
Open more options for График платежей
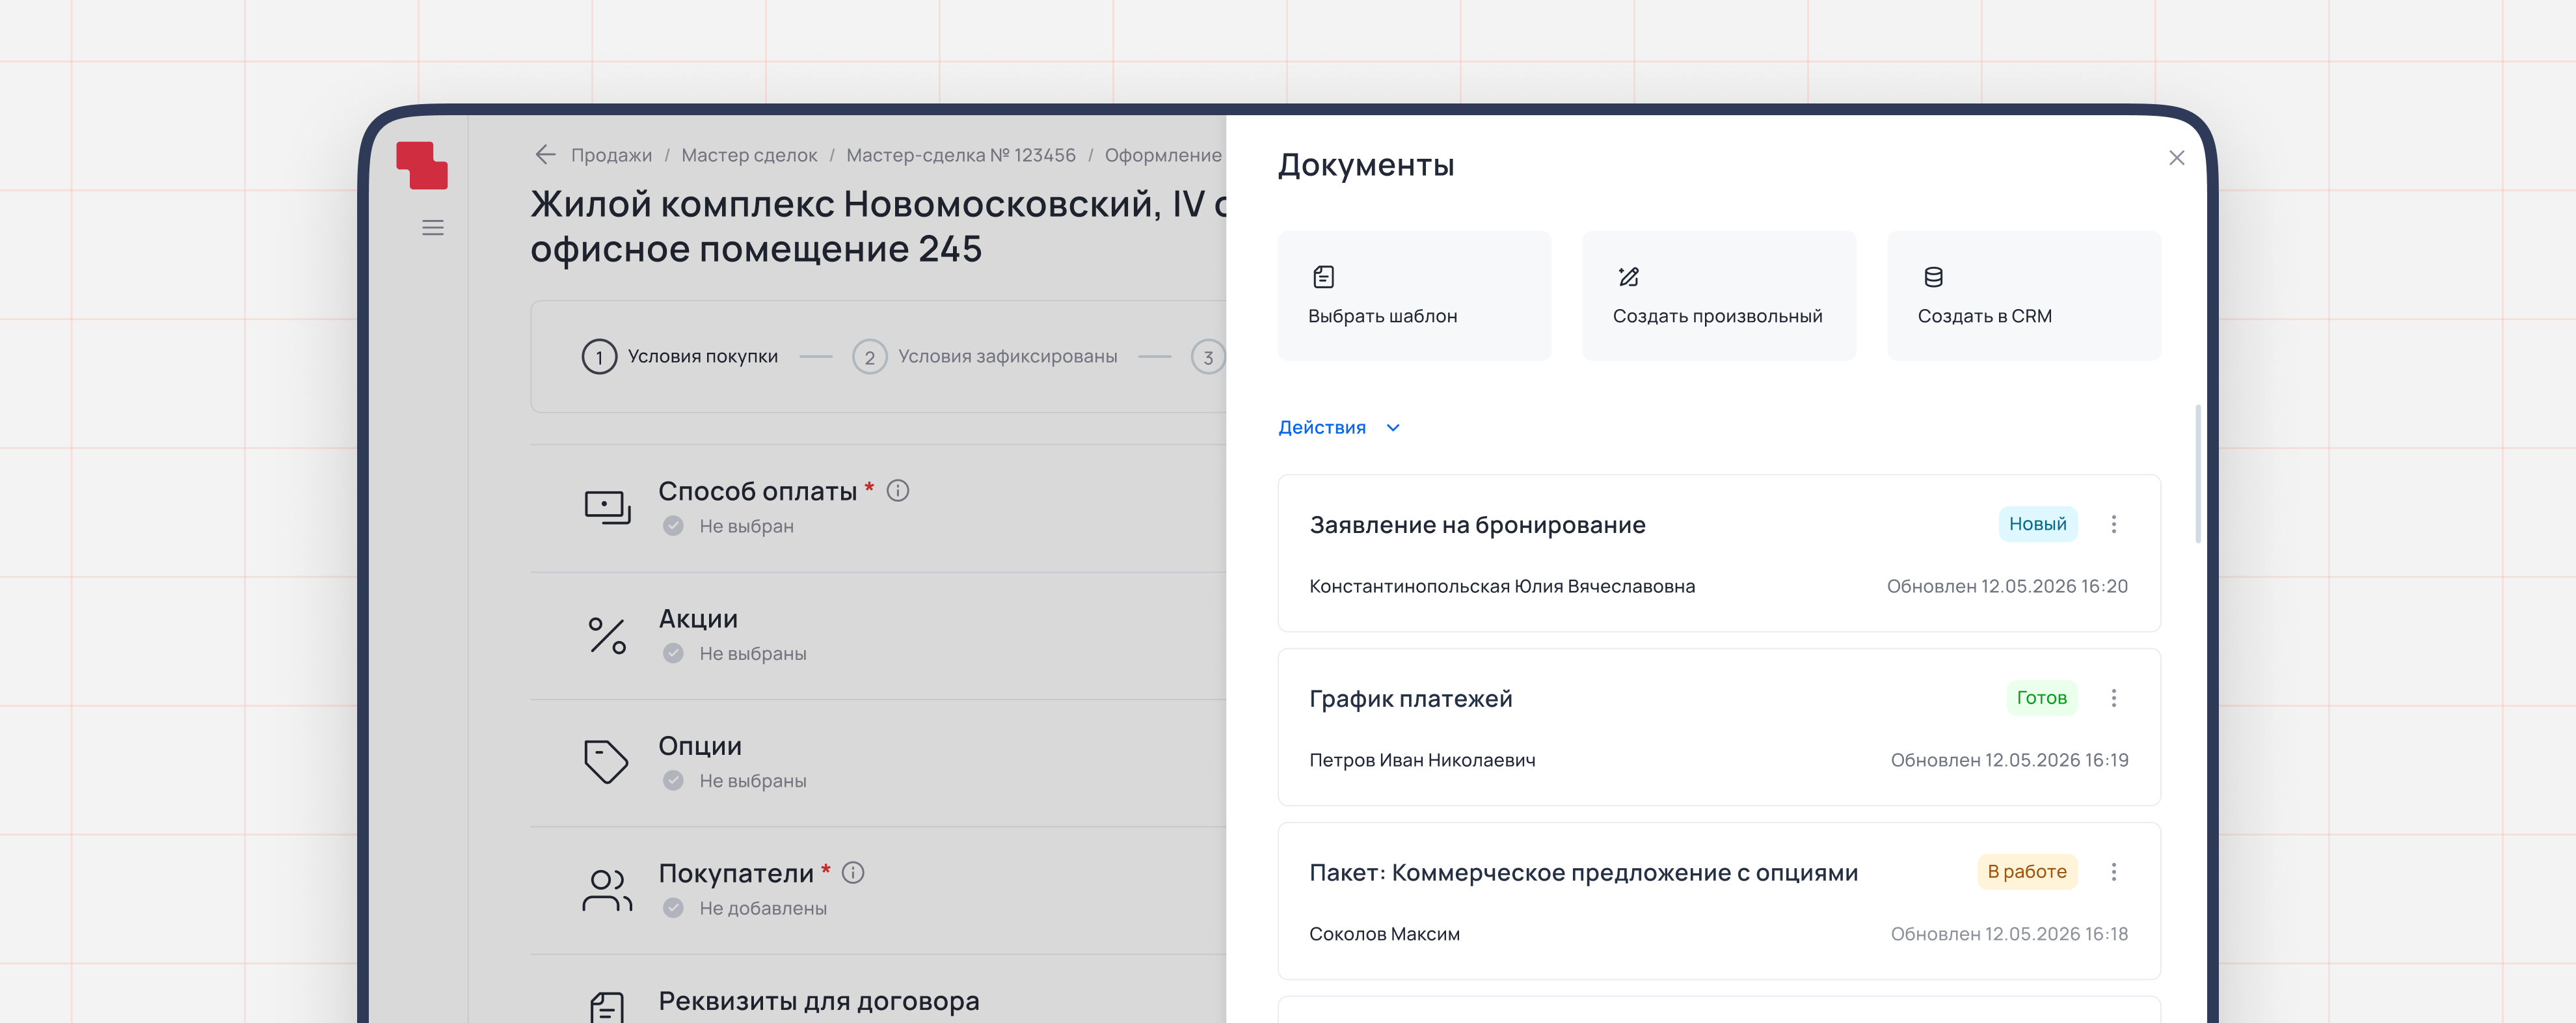(2113, 698)
